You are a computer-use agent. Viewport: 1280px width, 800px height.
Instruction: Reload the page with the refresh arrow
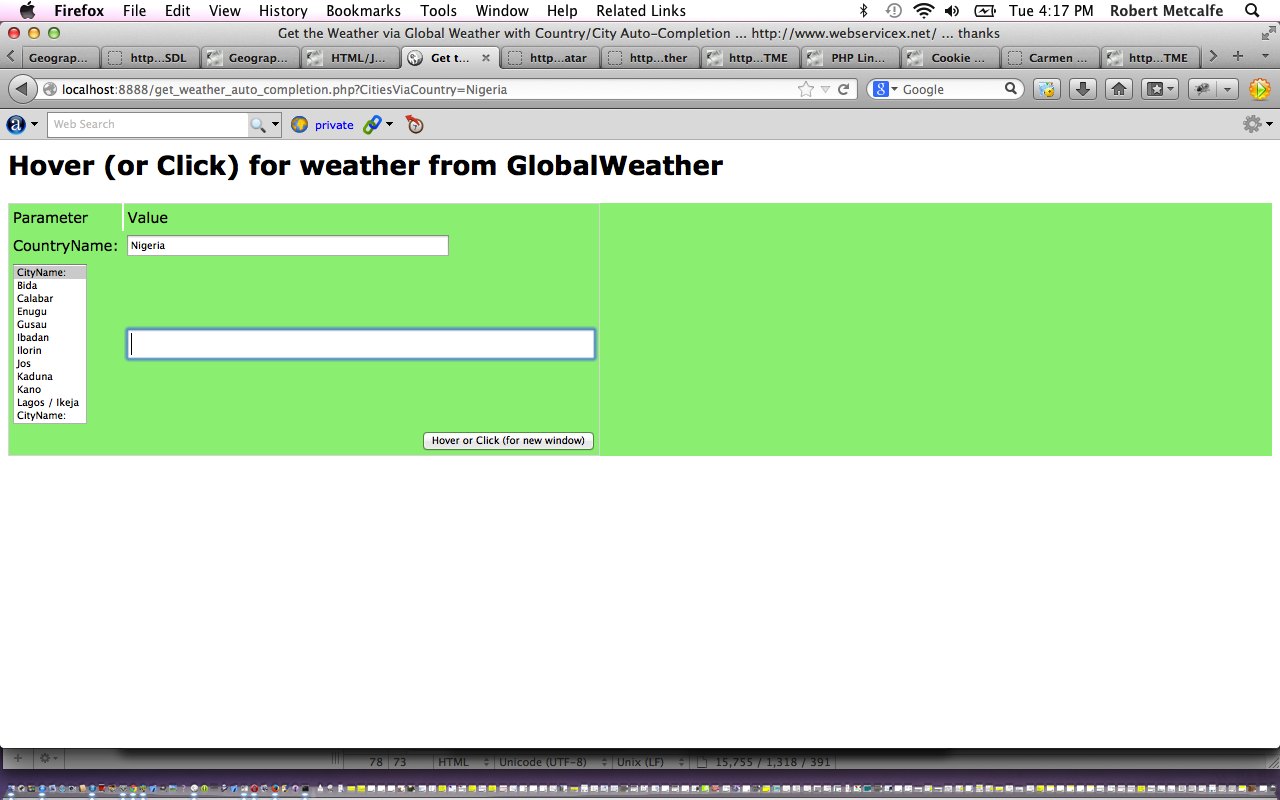point(844,89)
